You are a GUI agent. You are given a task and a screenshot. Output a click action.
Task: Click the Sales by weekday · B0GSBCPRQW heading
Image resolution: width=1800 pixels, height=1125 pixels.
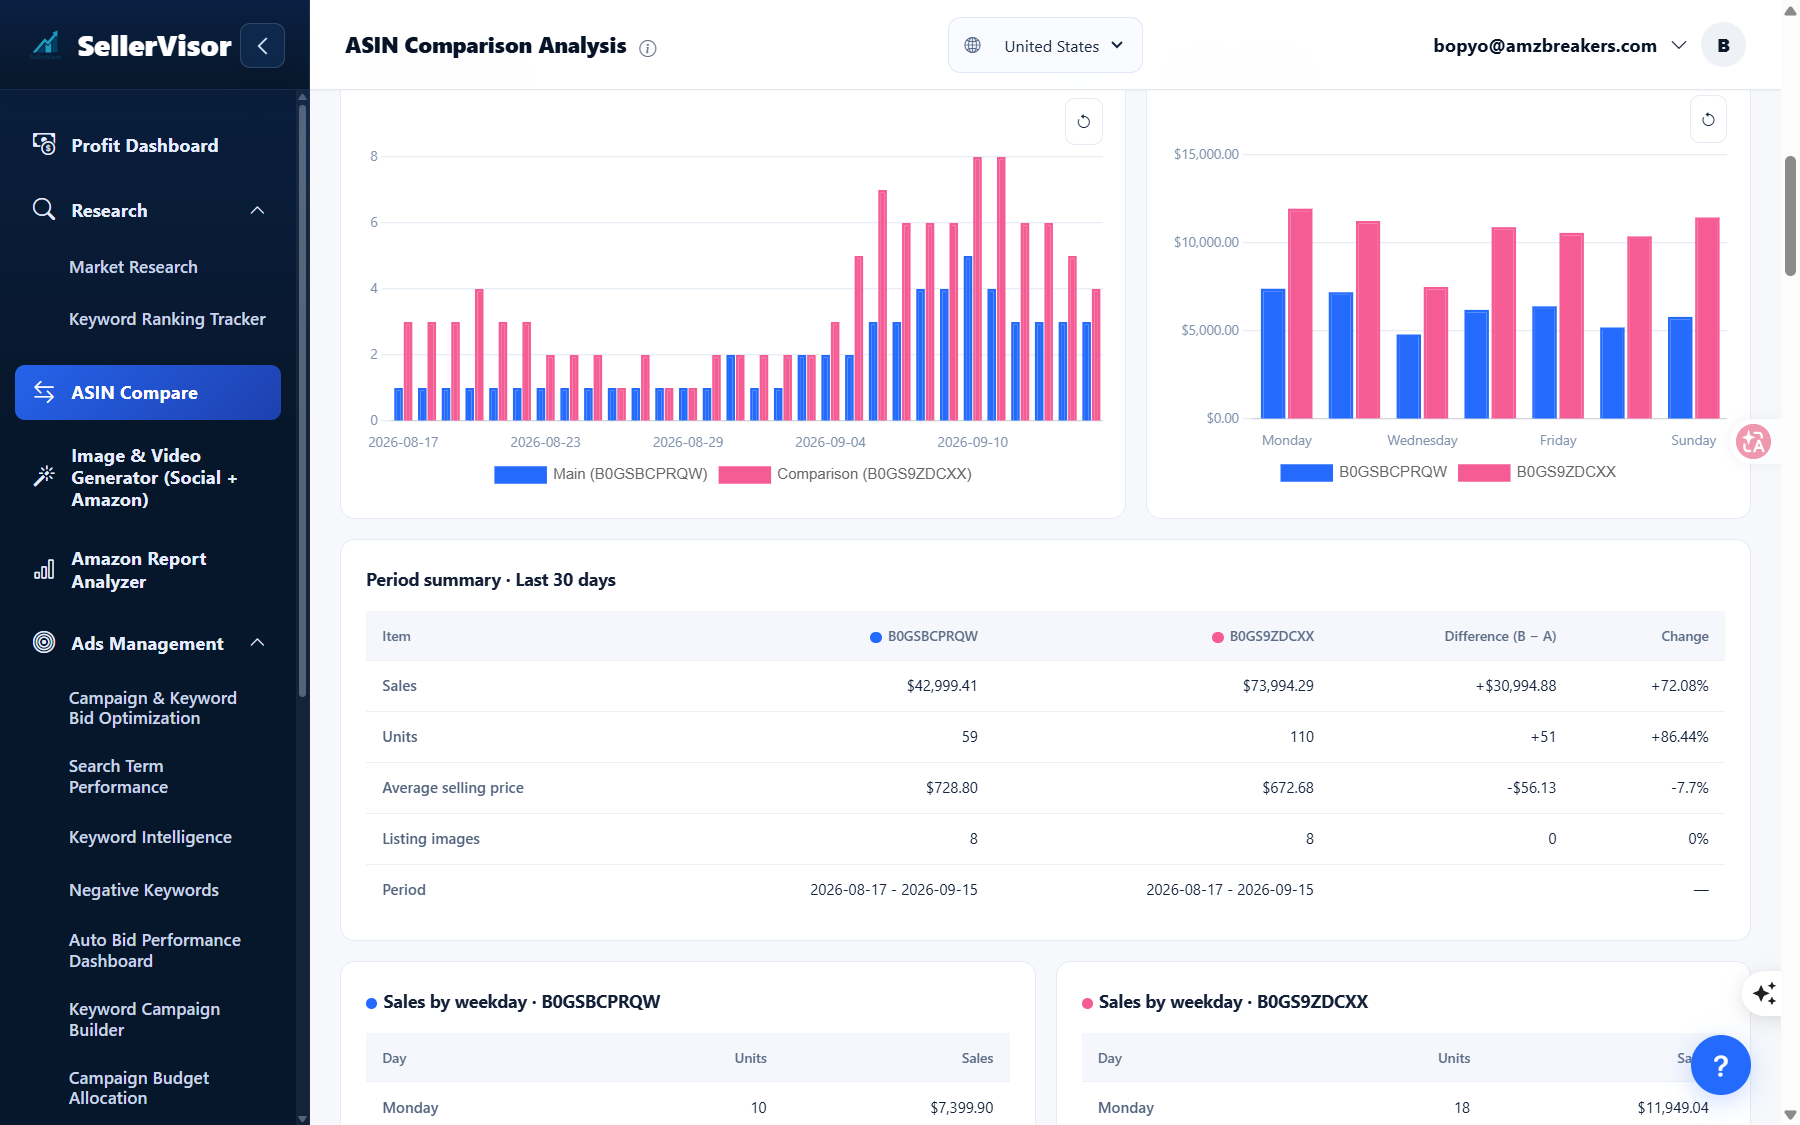(x=522, y=1002)
